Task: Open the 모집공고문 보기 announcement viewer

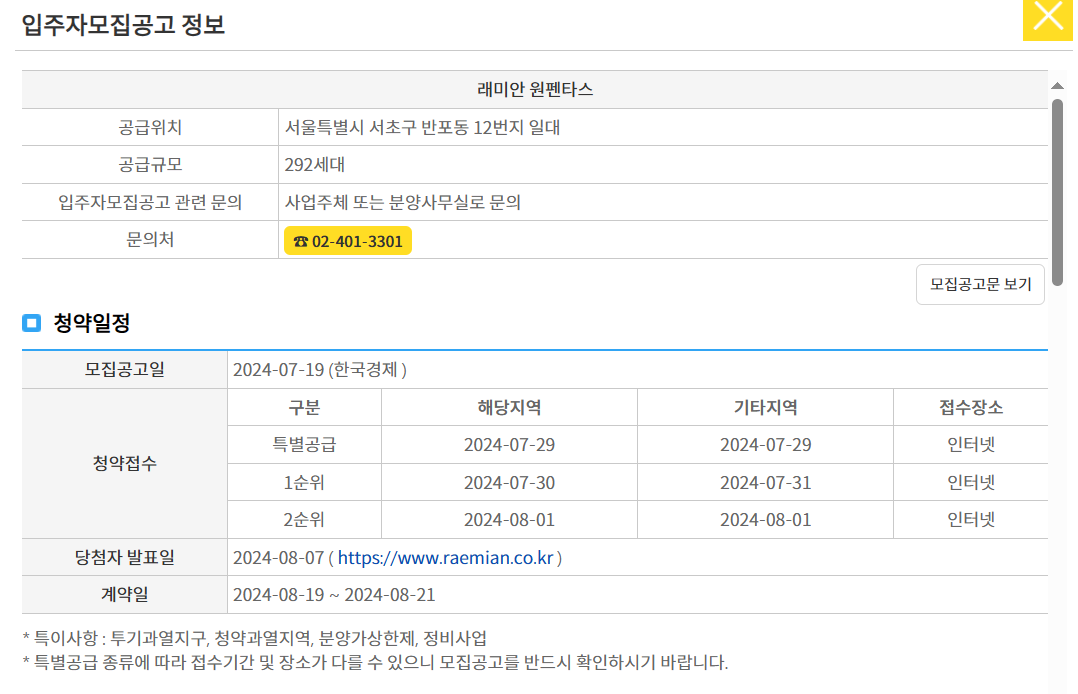Action: [x=979, y=284]
